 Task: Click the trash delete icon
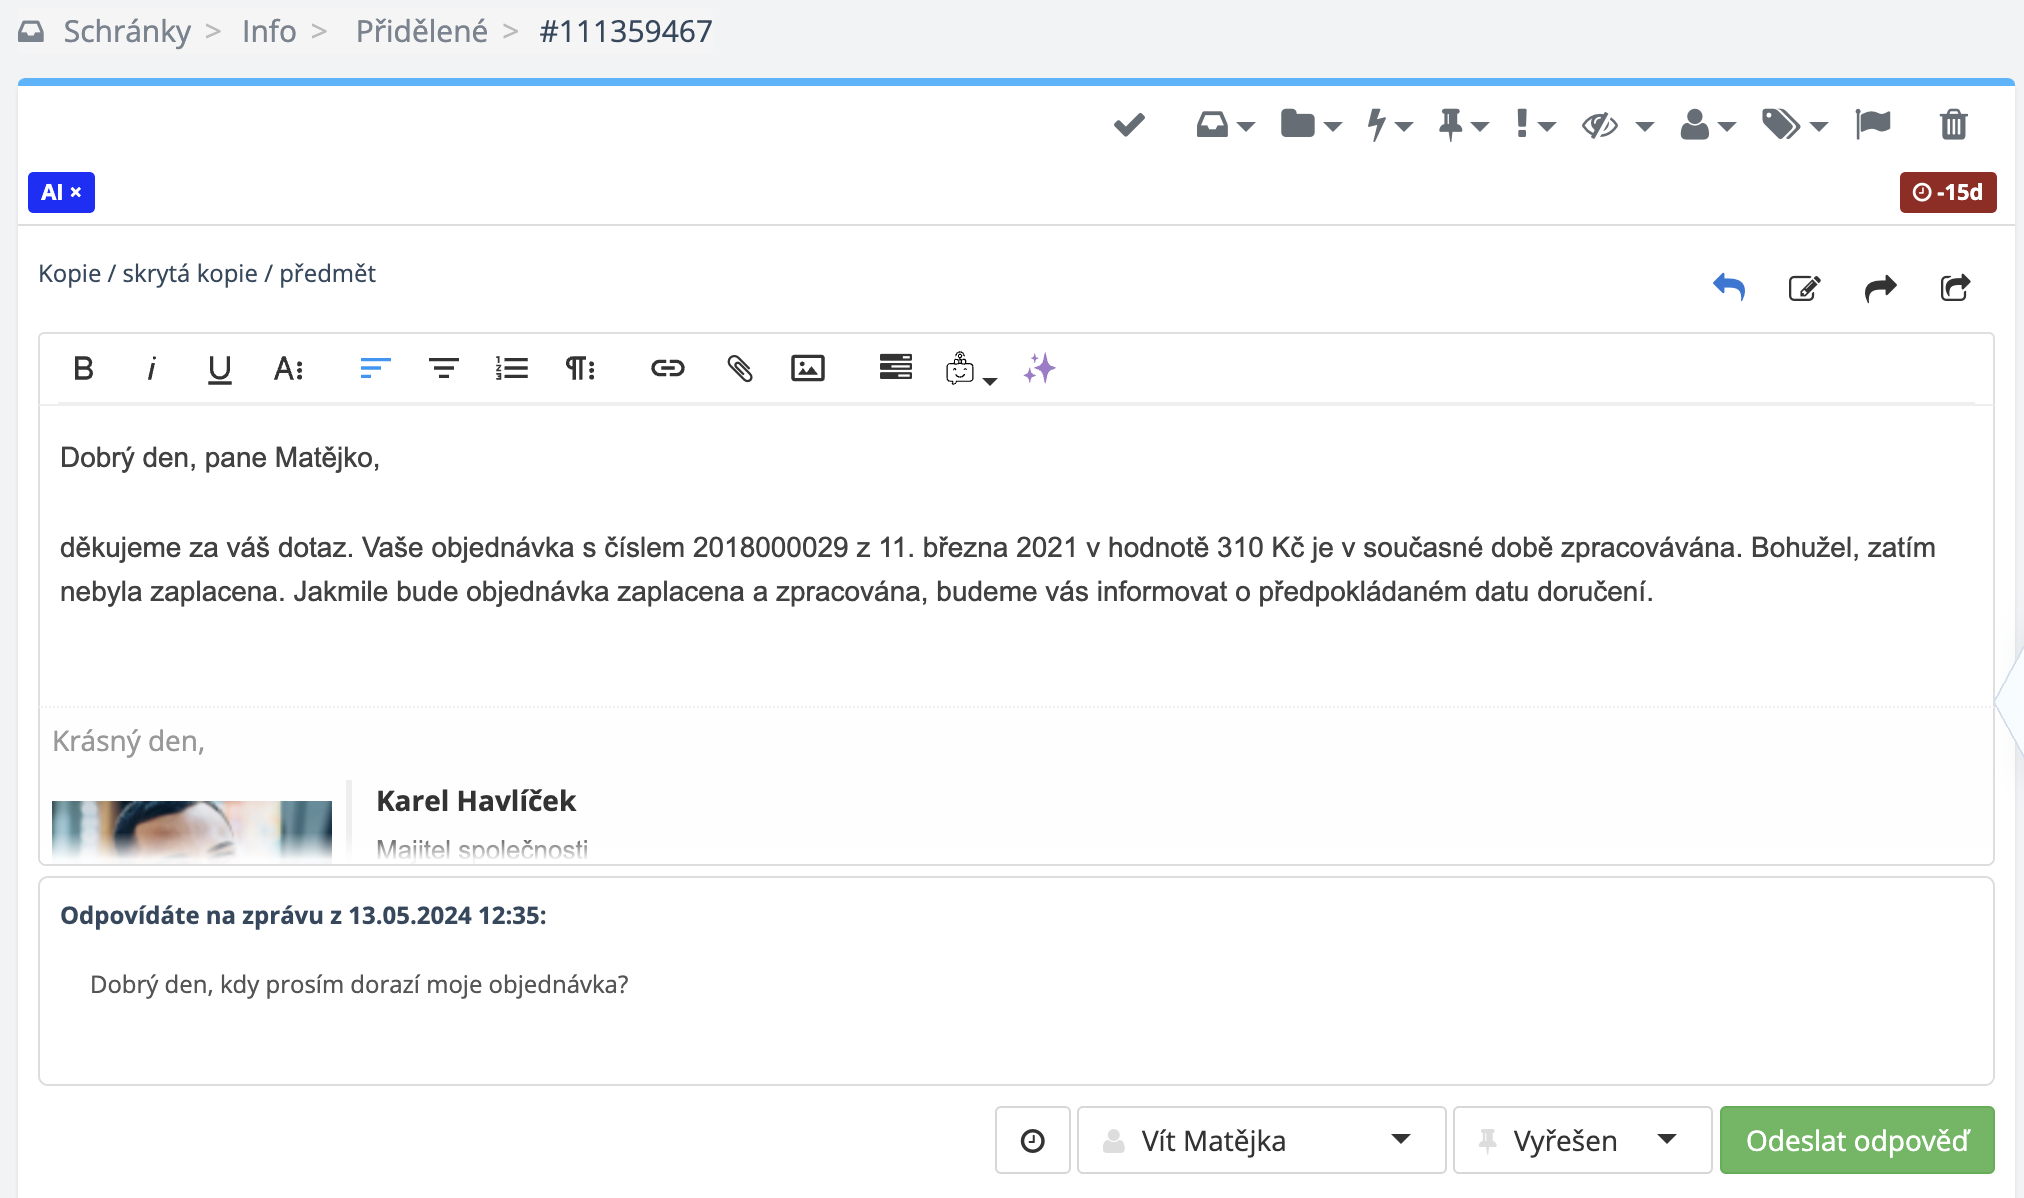pyautogui.click(x=1953, y=125)
